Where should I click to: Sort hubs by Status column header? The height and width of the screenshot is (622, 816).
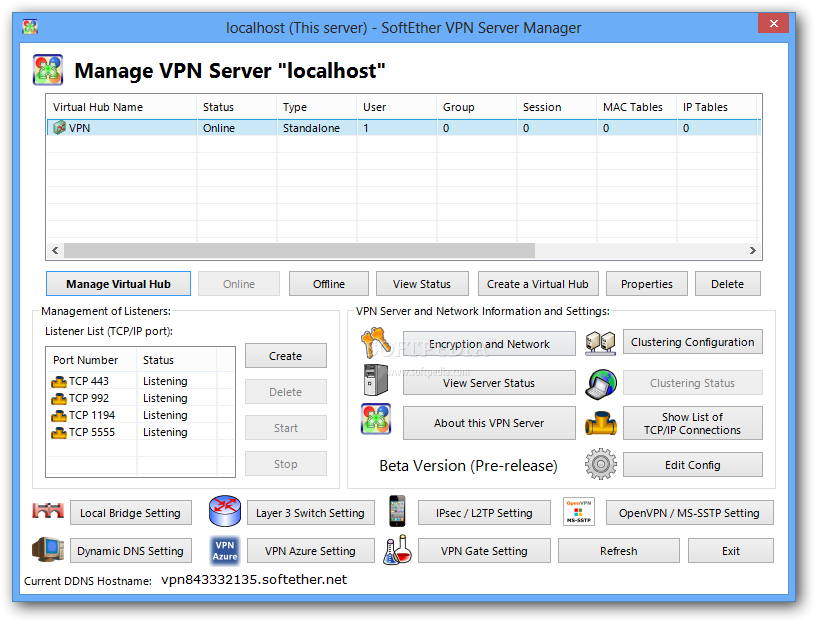[237, 107]
